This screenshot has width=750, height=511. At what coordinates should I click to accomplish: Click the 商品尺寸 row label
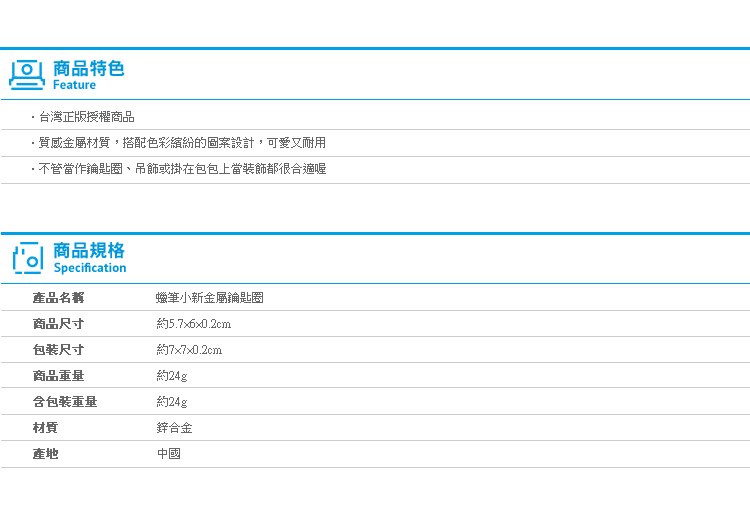click(x=58, y=324)
